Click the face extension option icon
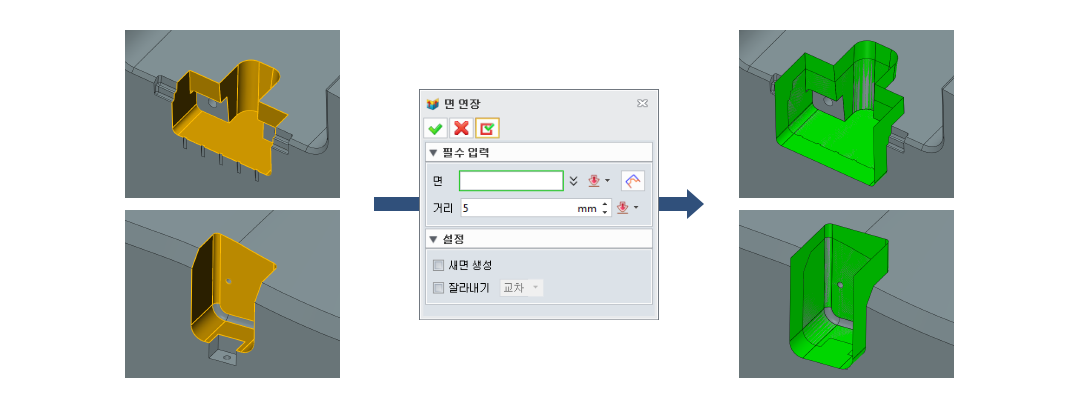Viewport: 1078px width, 408px height. 632,180
